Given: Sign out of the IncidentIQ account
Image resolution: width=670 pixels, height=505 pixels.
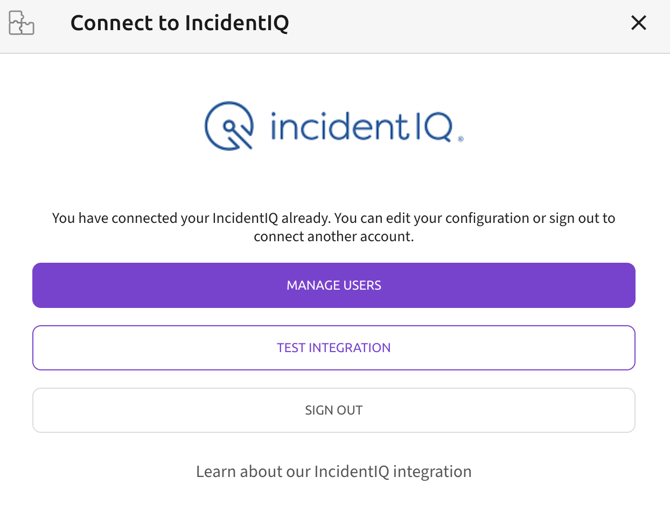Looking at the screenshot, I should tap(334, 410).
